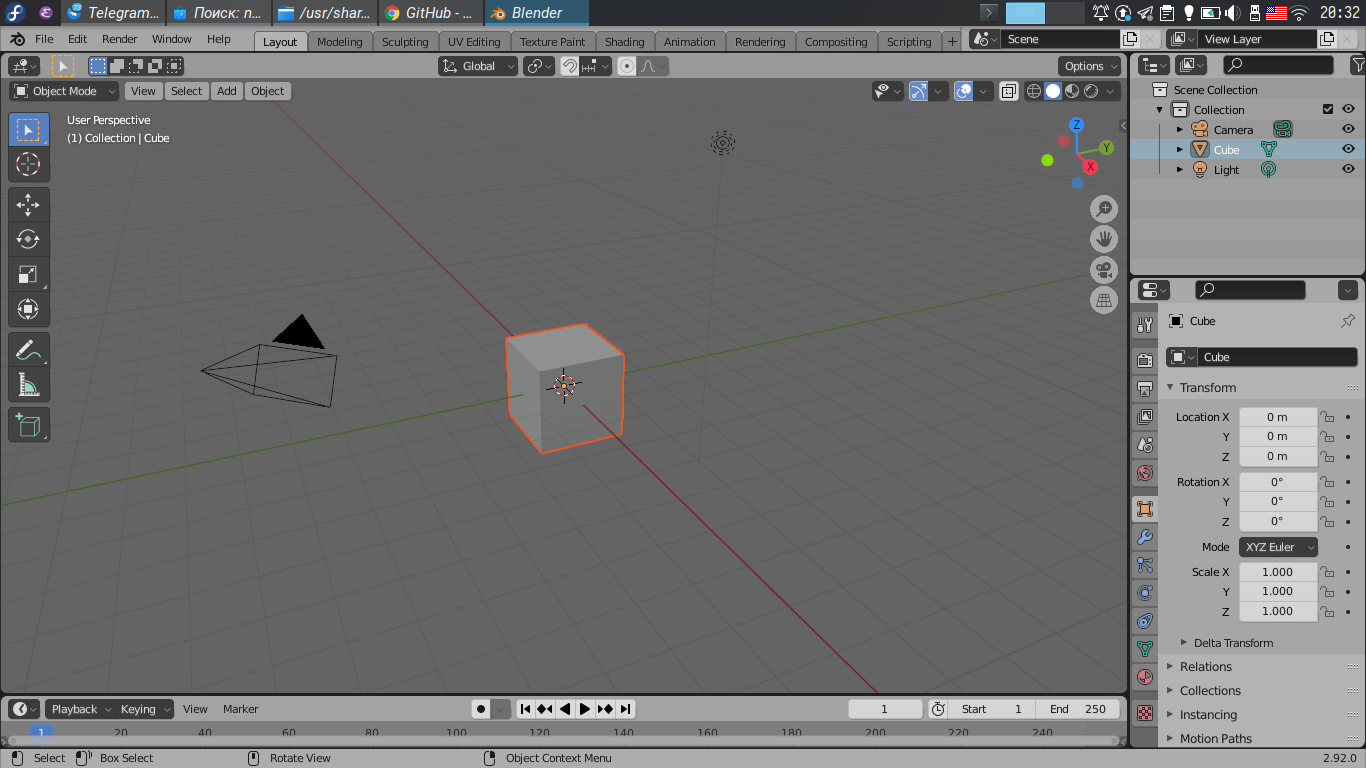1366x768 pixels.
Task: Open the Playback dropdown in the timeline
Action: click(x=81, y=709)
